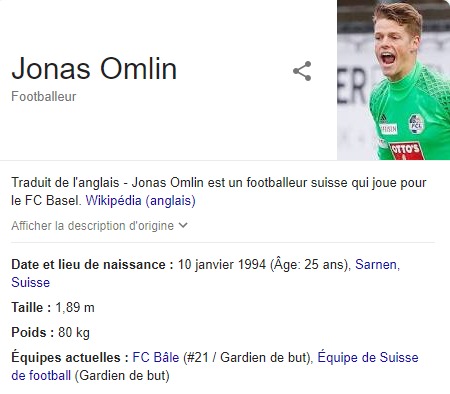450x394 pixels.
Task: Open the Suisse country link
Action: 31,282
